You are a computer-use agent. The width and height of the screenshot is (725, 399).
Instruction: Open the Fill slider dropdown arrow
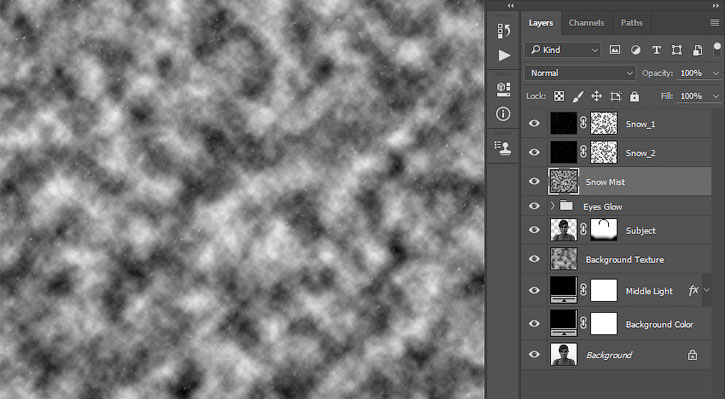pyautogui.click(x=716, y=96)
